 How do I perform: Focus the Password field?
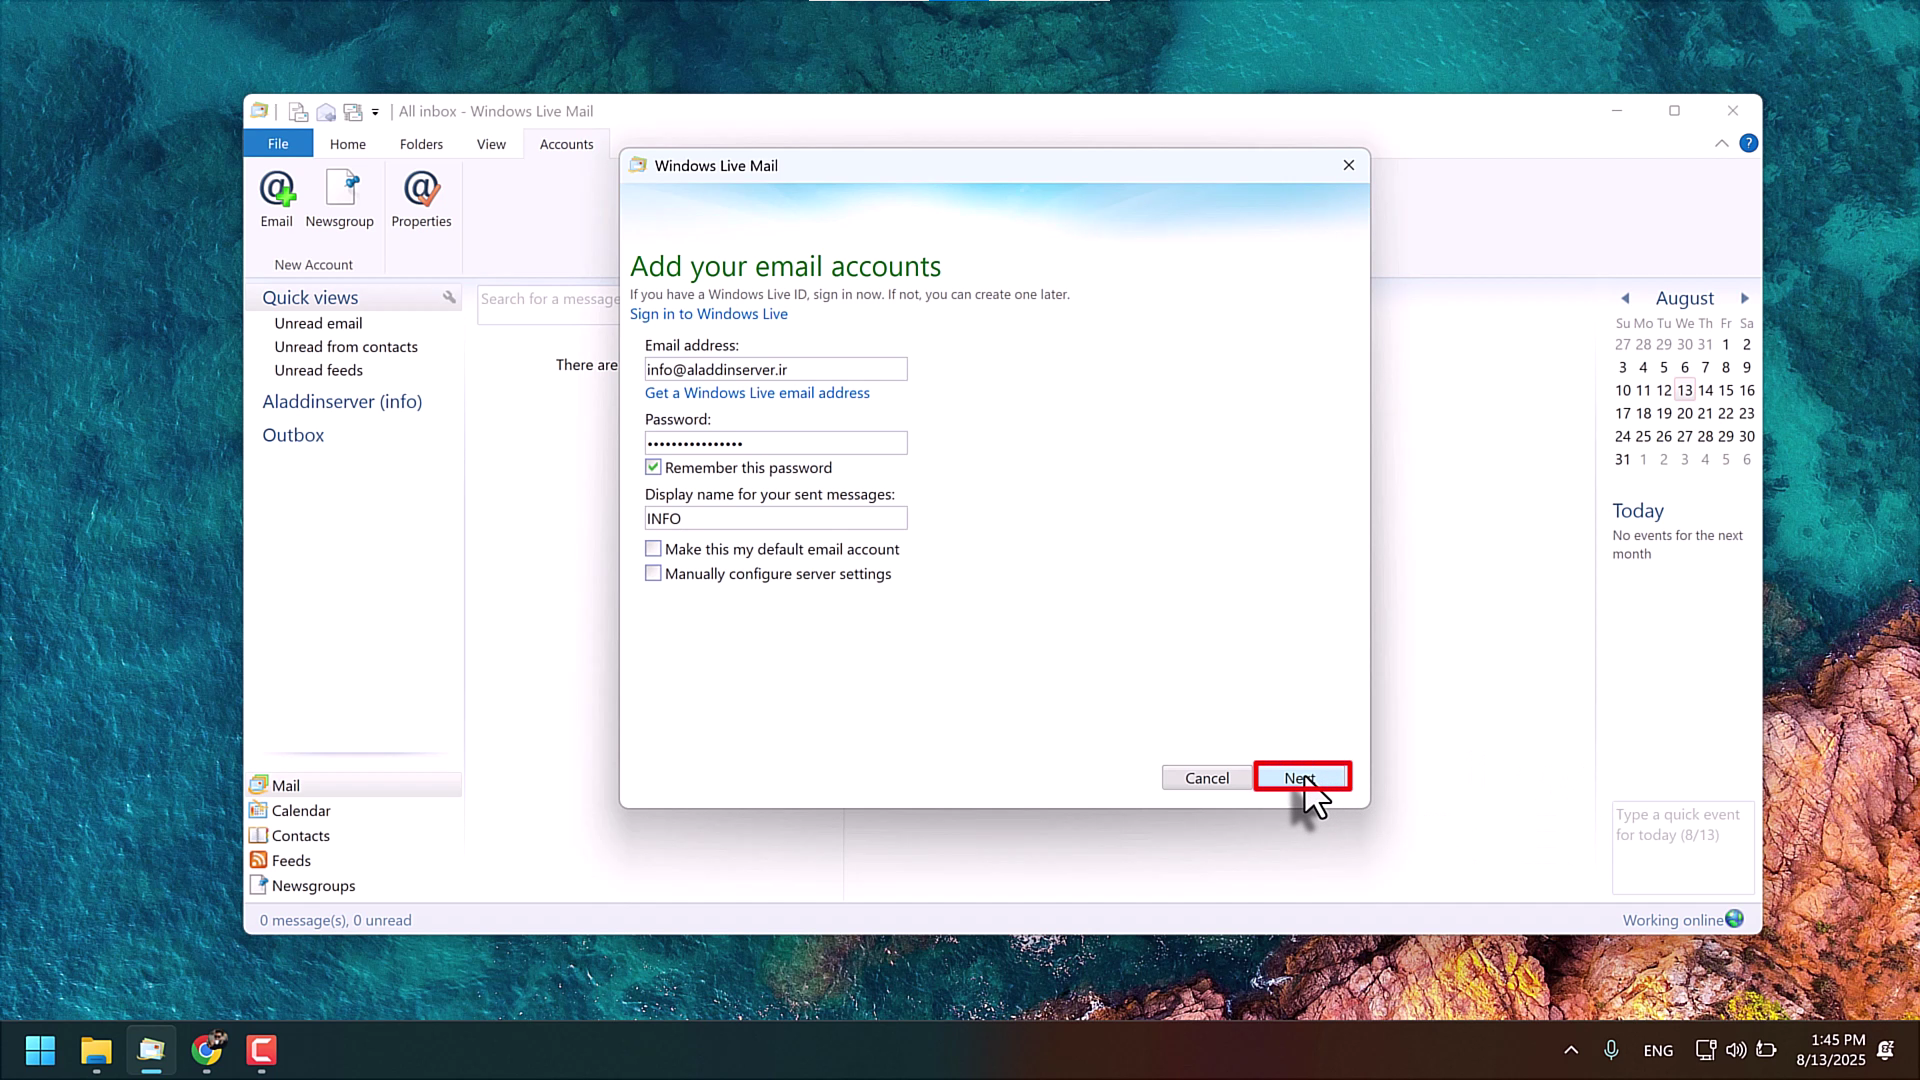[776, 443]
